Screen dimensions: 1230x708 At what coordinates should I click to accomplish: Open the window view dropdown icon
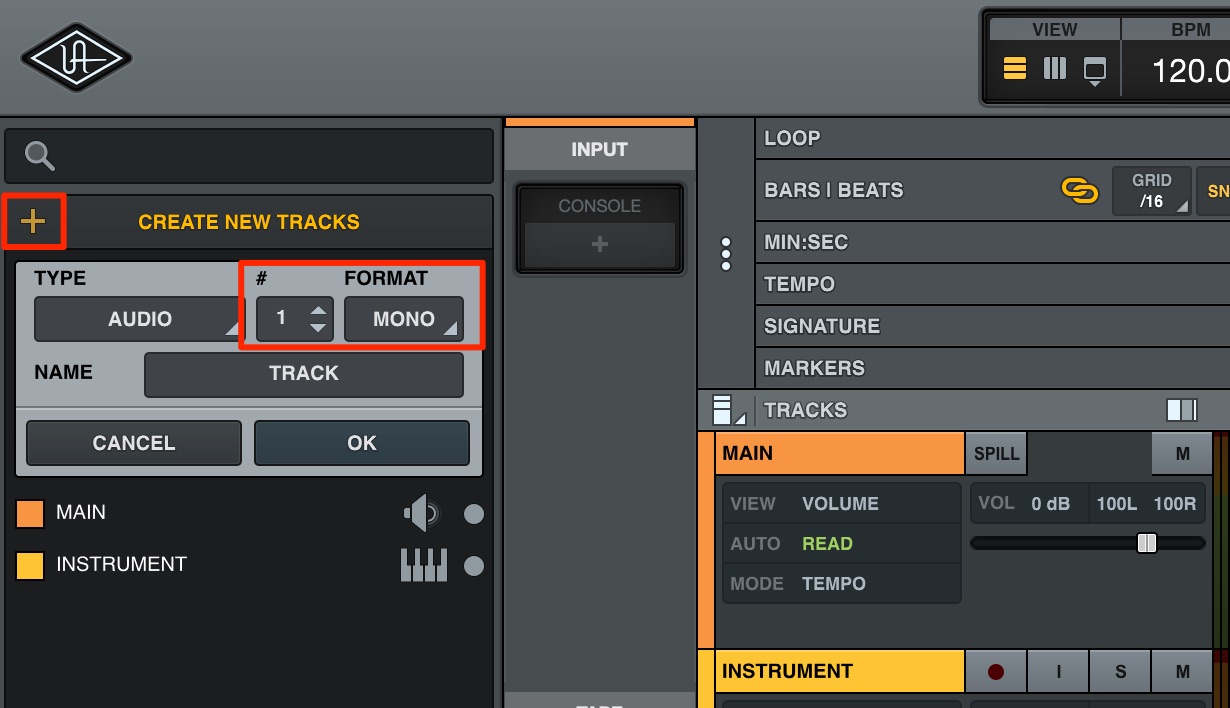[1095, 72]
